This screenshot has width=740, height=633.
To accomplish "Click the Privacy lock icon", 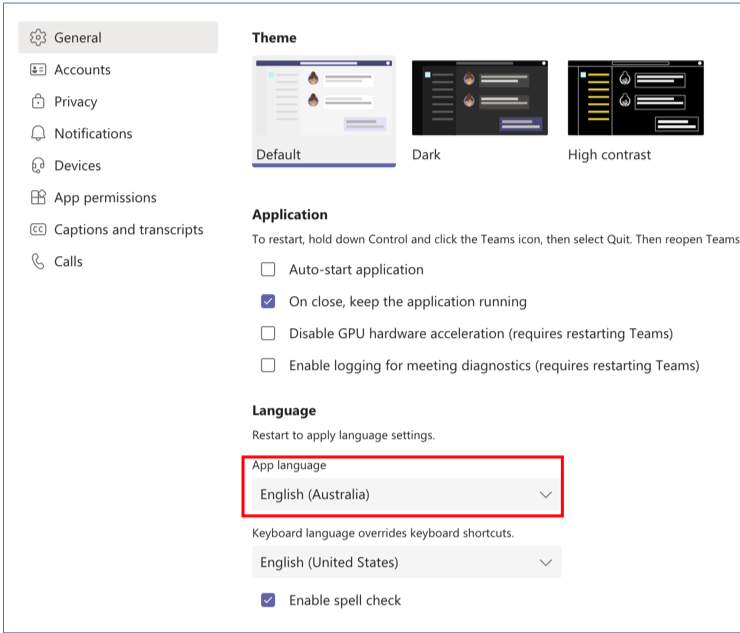I will (x=38, y=102).
